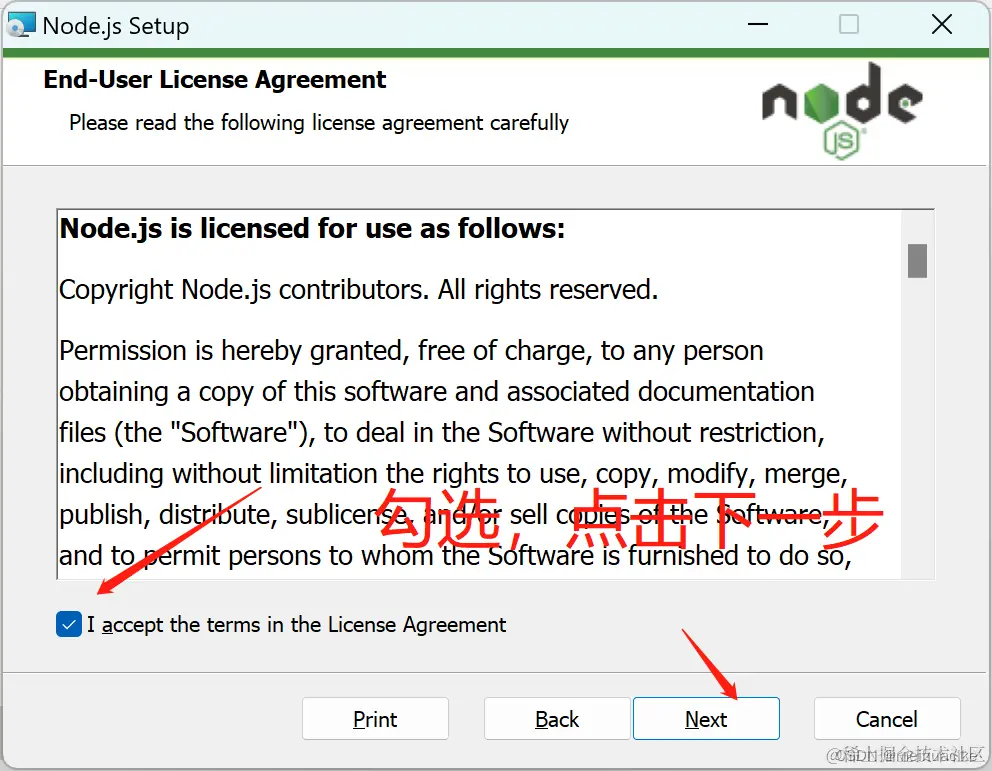Click the 'Node.js Setup' title bar text
Image resolution: width=992 pixels, height=771 pixels.
(x=116, y=26)
